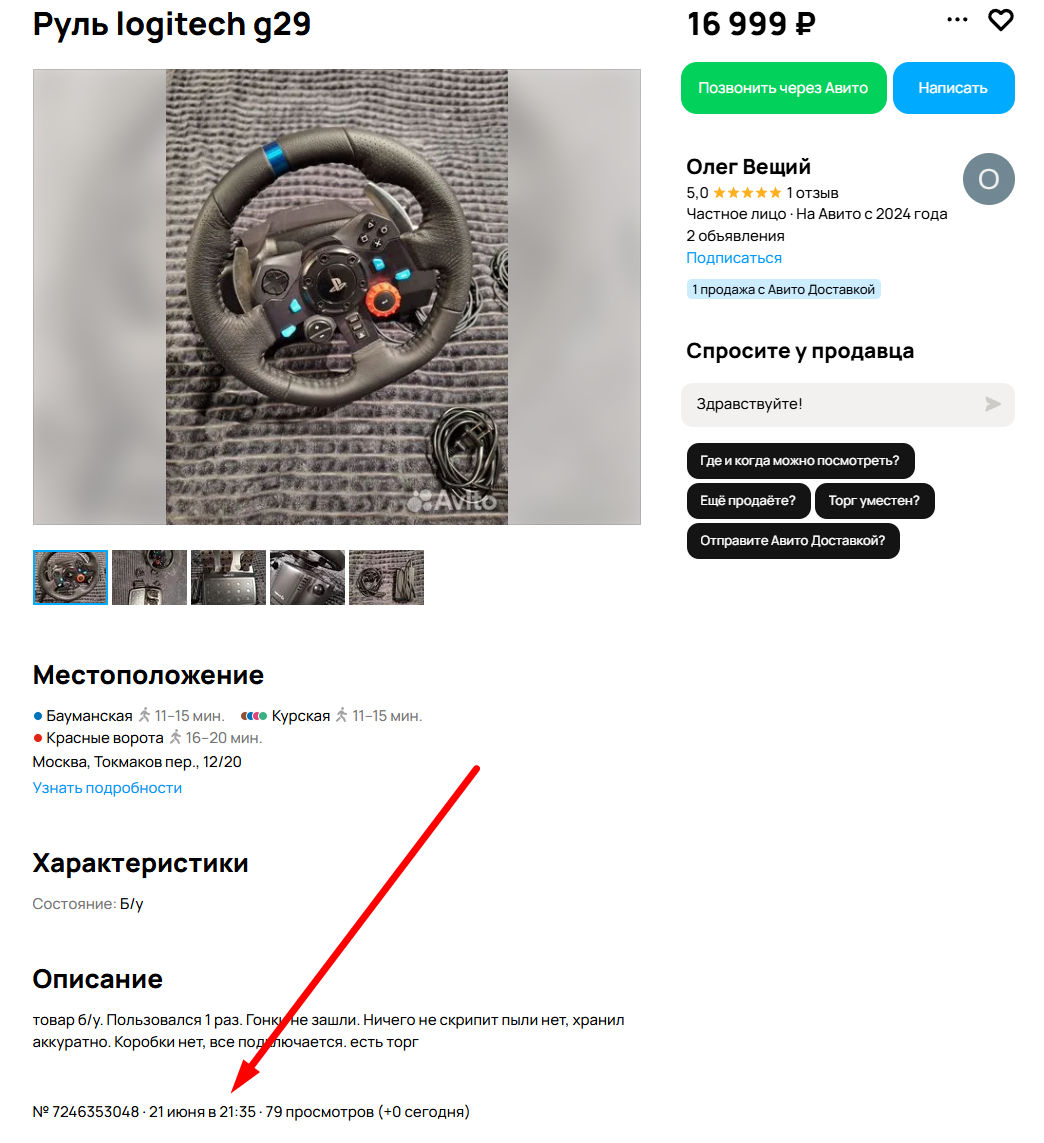Screen dimensions: 1044x1143
Task: Show the second photo thumbnail
Action: [x=149, y=577]
